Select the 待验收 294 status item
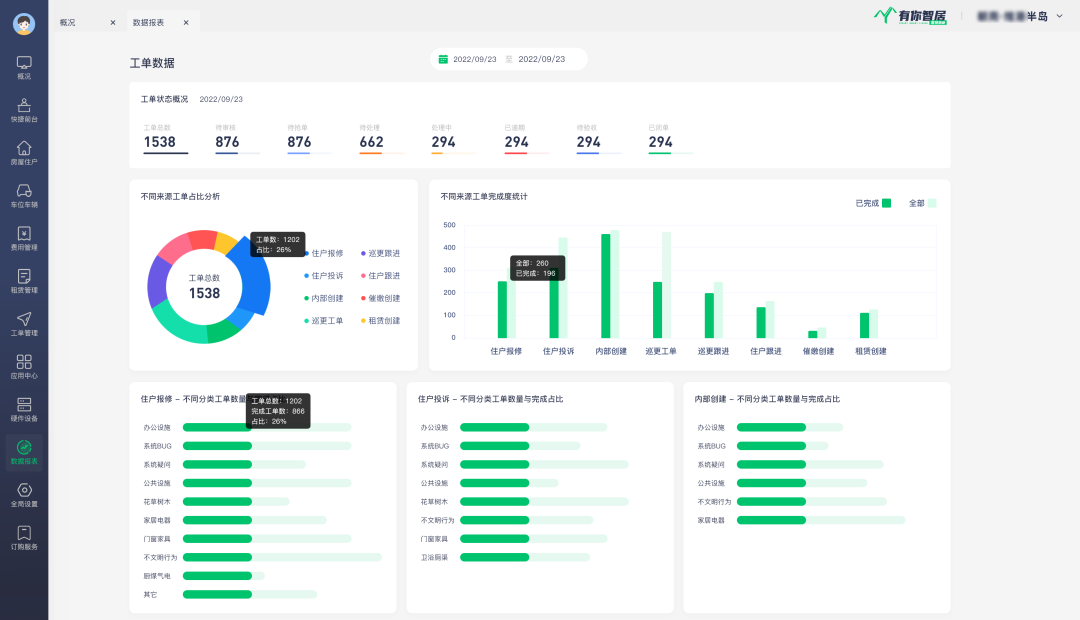This screenshot has width=1080, height=620. click(598, 138)
